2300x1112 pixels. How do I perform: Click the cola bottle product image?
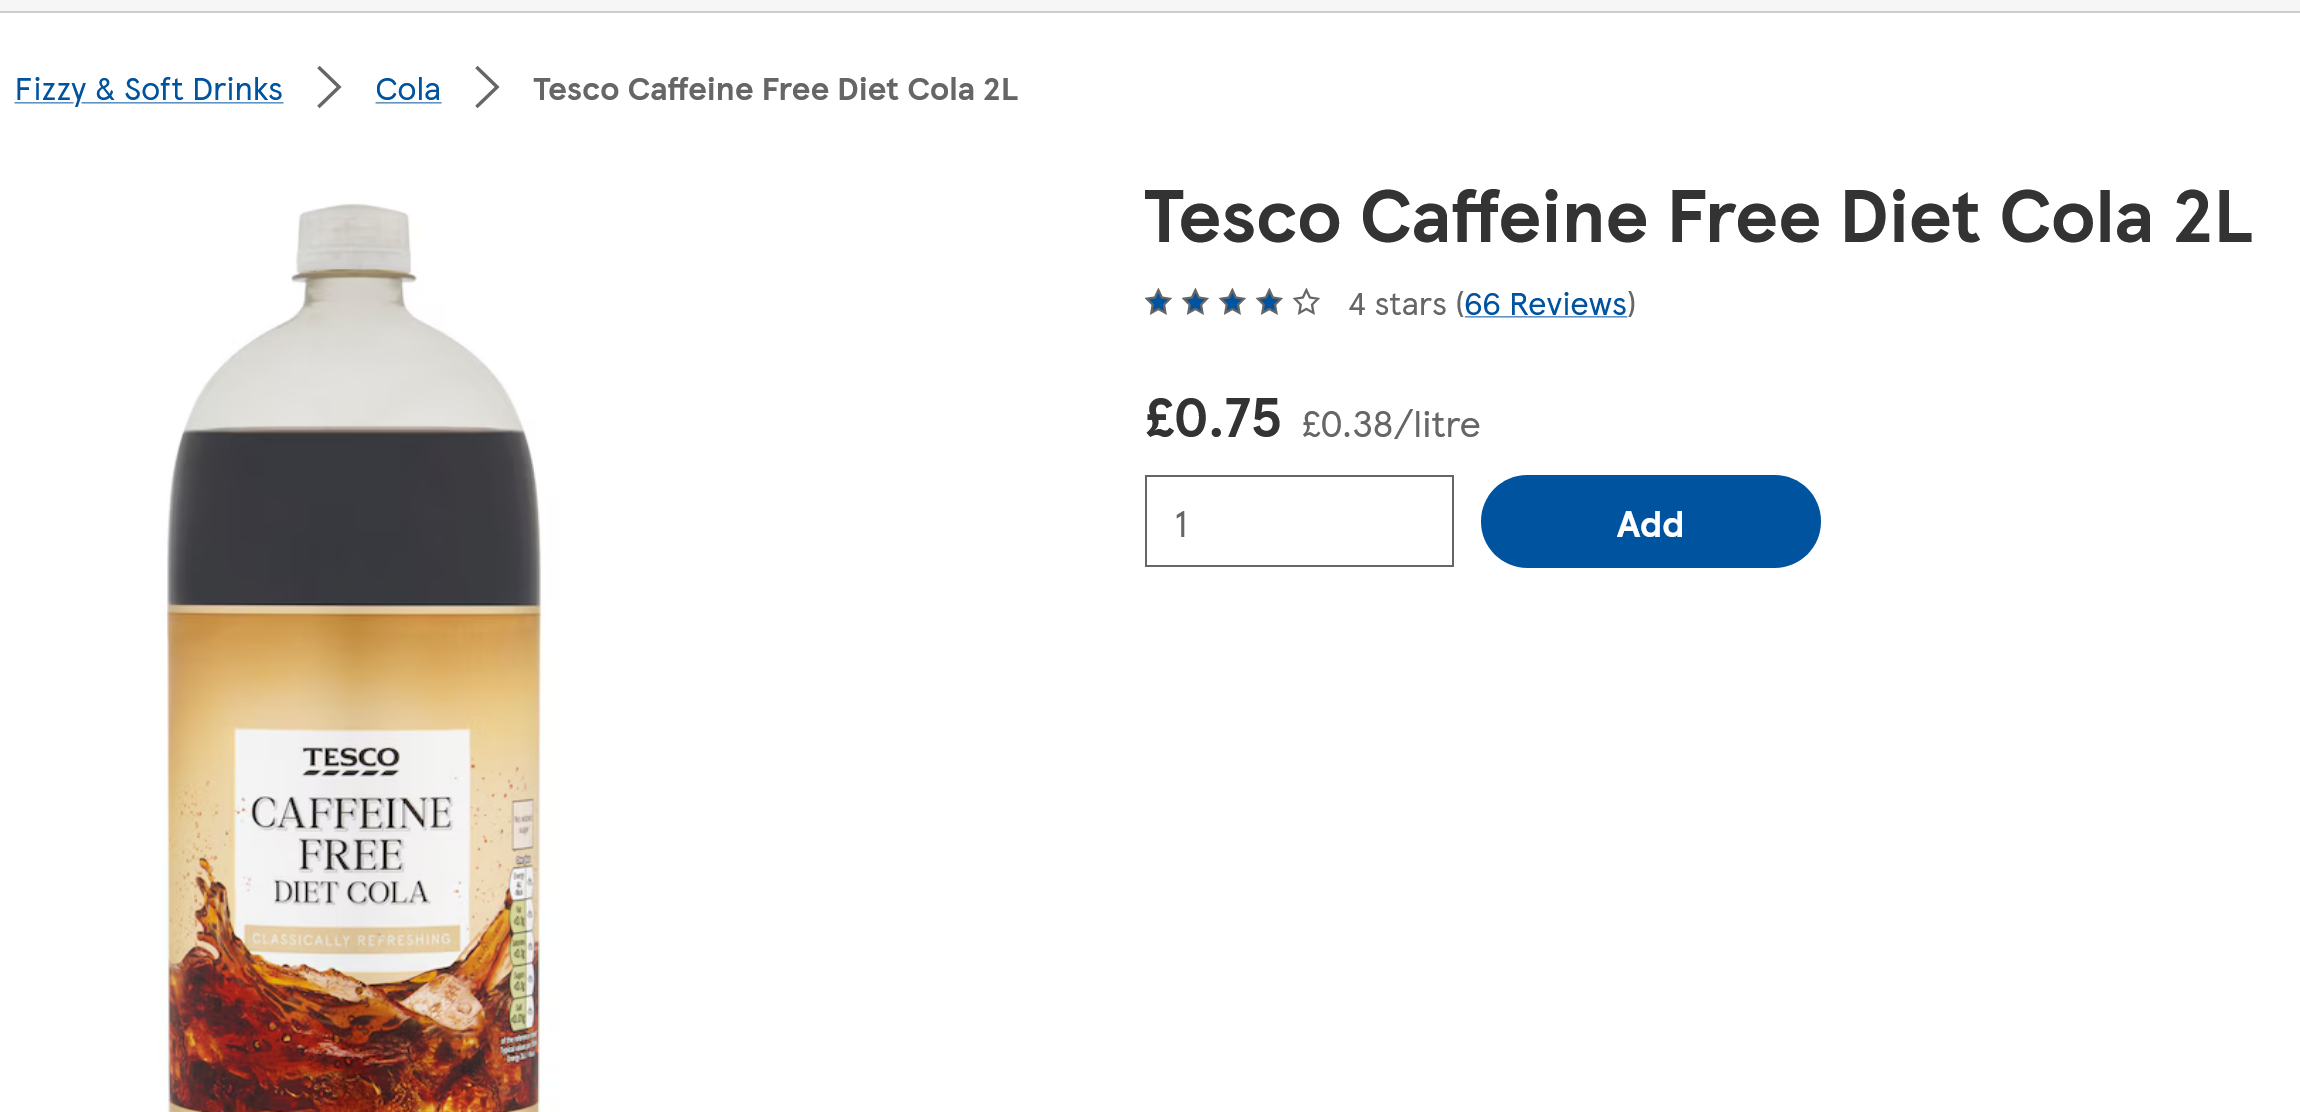click(x=354, y=520)
